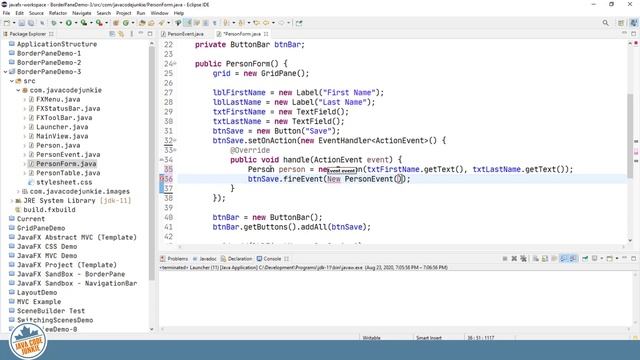640x360 pixels.
Task: Collapse all in Package Explorer toolbar
Action: pos(112,34)
